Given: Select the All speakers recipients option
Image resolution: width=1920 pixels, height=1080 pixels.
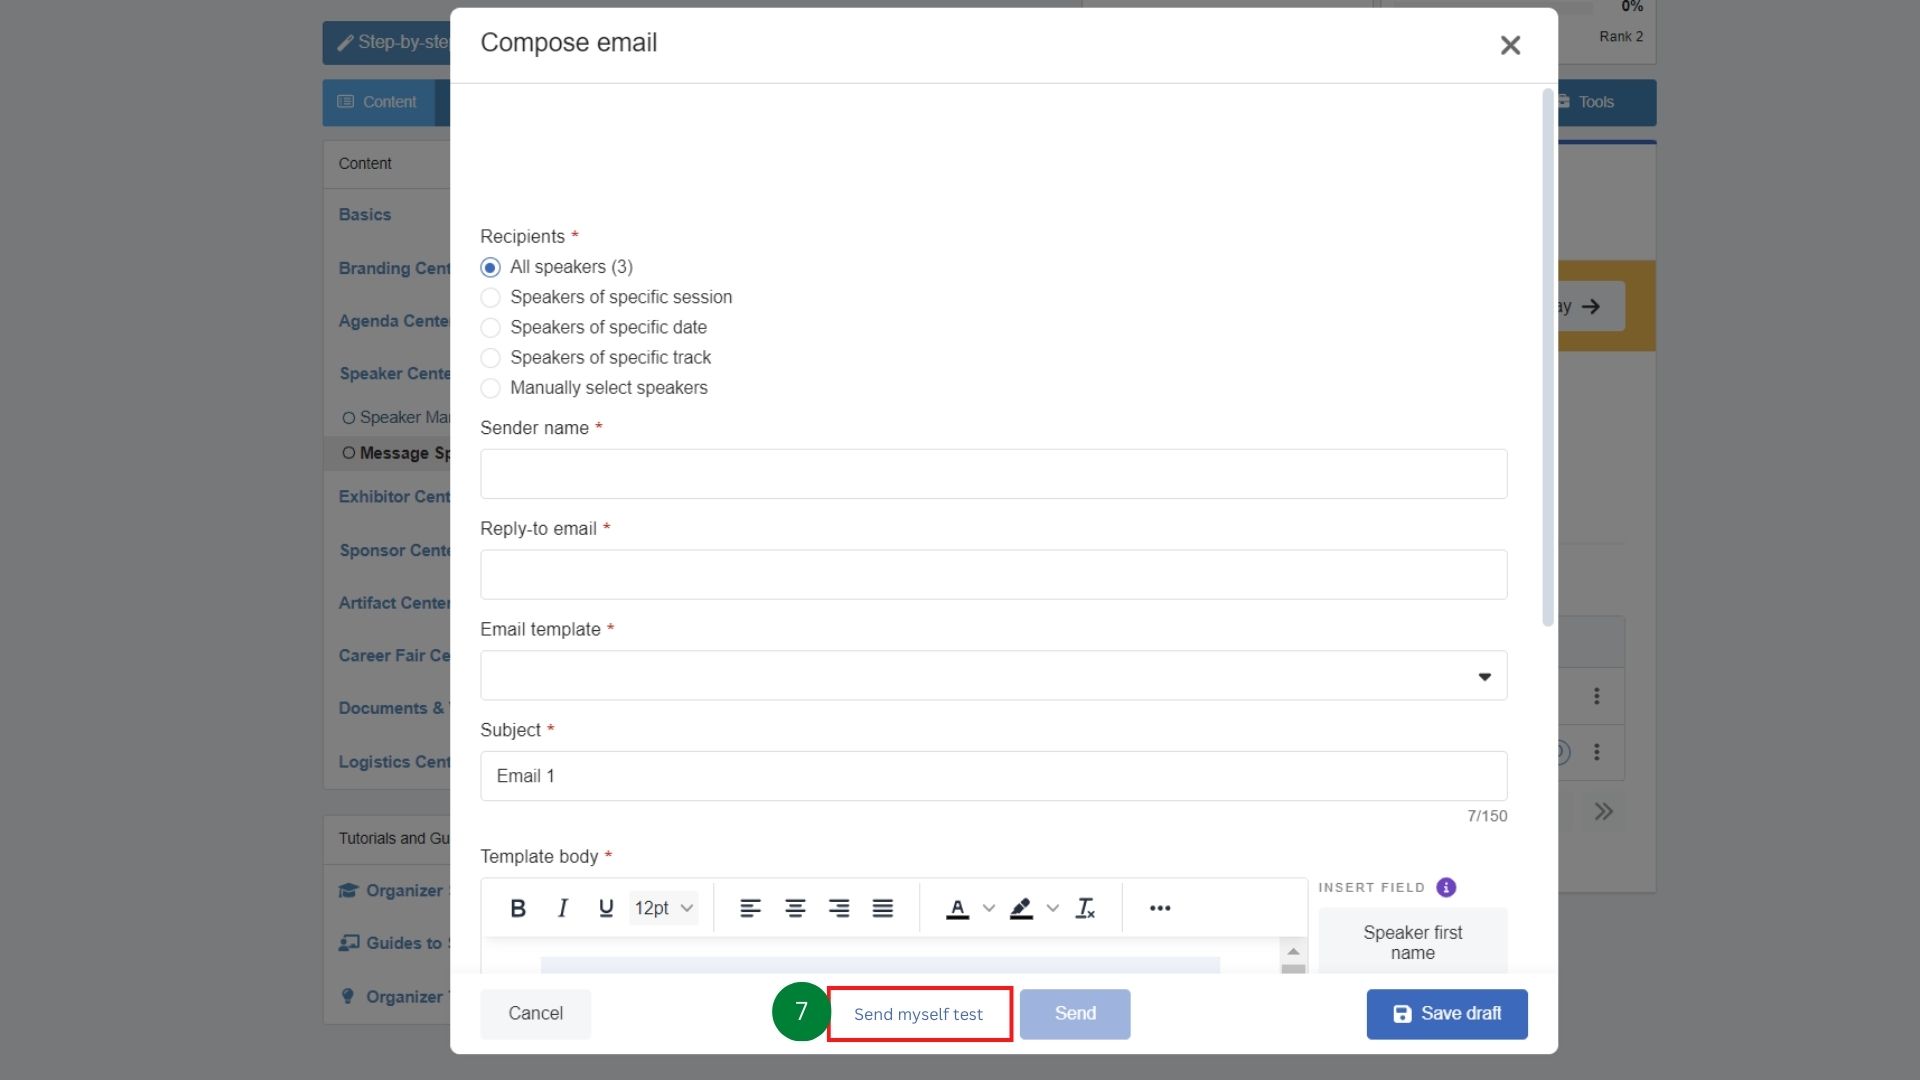Looking at the screenshot, I should (x=491, y=267).
